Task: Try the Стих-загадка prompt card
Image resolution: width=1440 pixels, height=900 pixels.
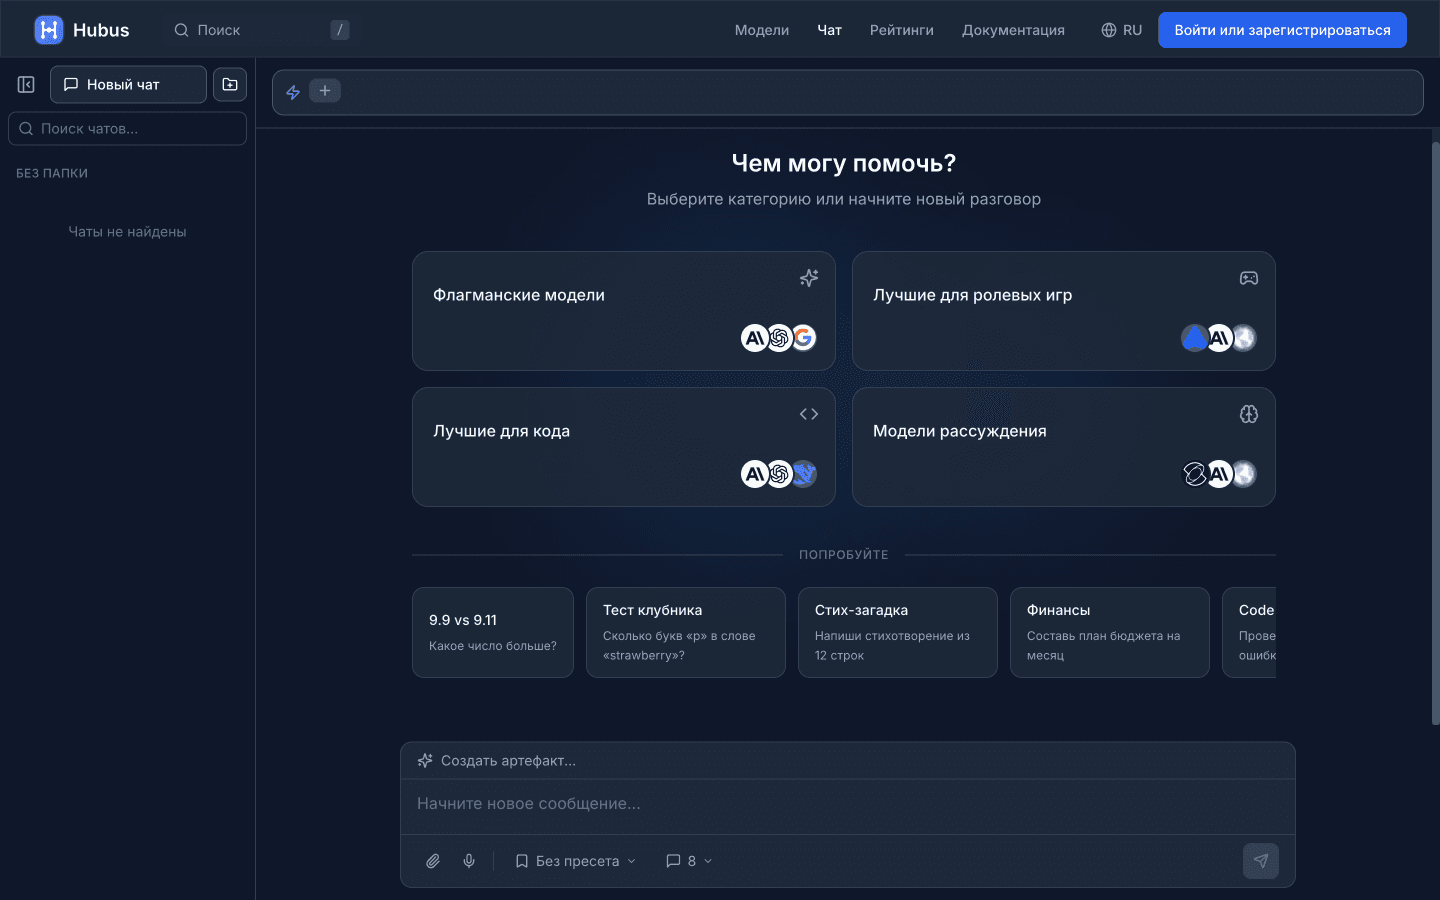Action: pyautogui.click(x=898, y=632)
